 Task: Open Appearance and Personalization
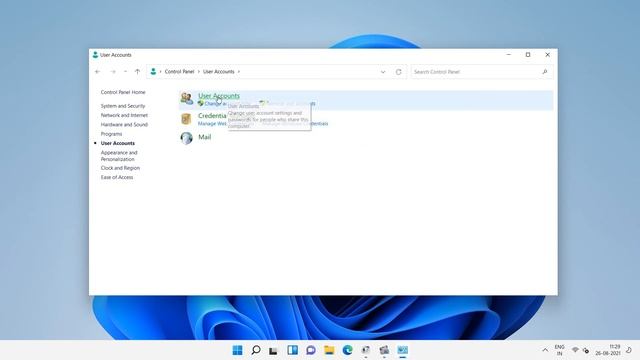point(119,156)
